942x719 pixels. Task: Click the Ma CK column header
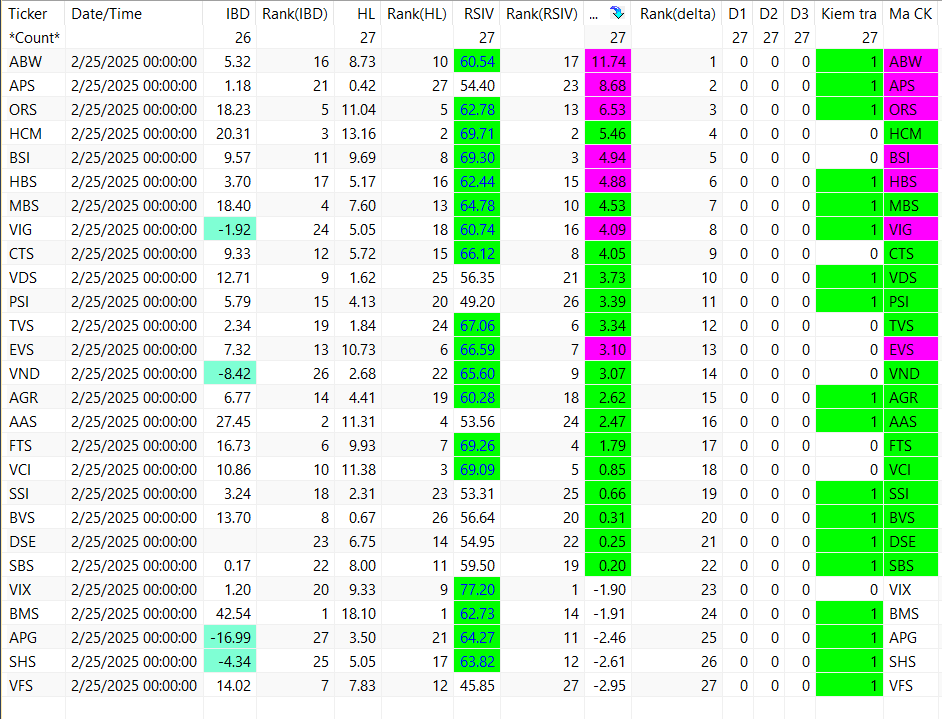coord(910,14)
